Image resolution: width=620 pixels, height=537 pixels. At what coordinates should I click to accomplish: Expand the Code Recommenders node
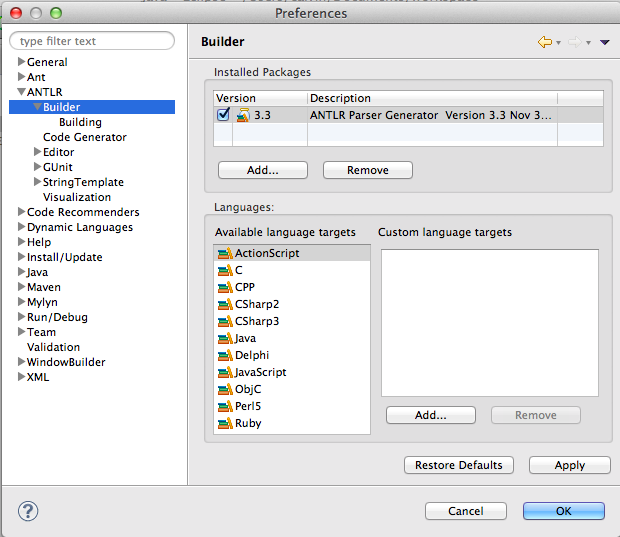pyautogui.click(x=21, y=212)
